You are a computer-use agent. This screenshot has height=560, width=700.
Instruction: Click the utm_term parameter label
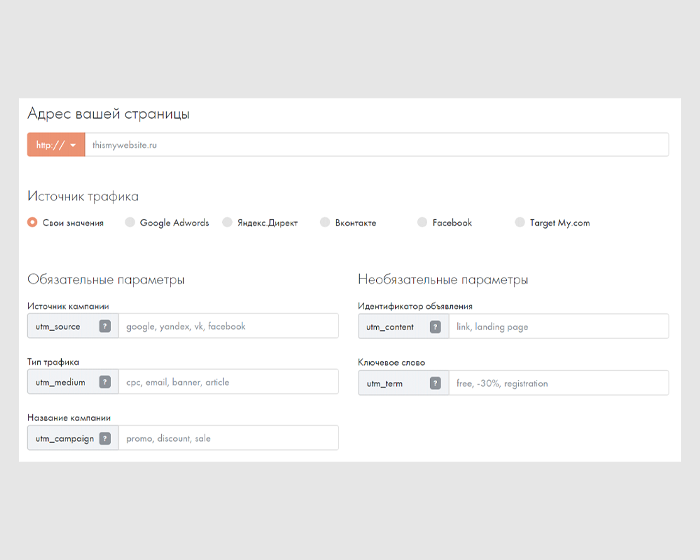384,384
